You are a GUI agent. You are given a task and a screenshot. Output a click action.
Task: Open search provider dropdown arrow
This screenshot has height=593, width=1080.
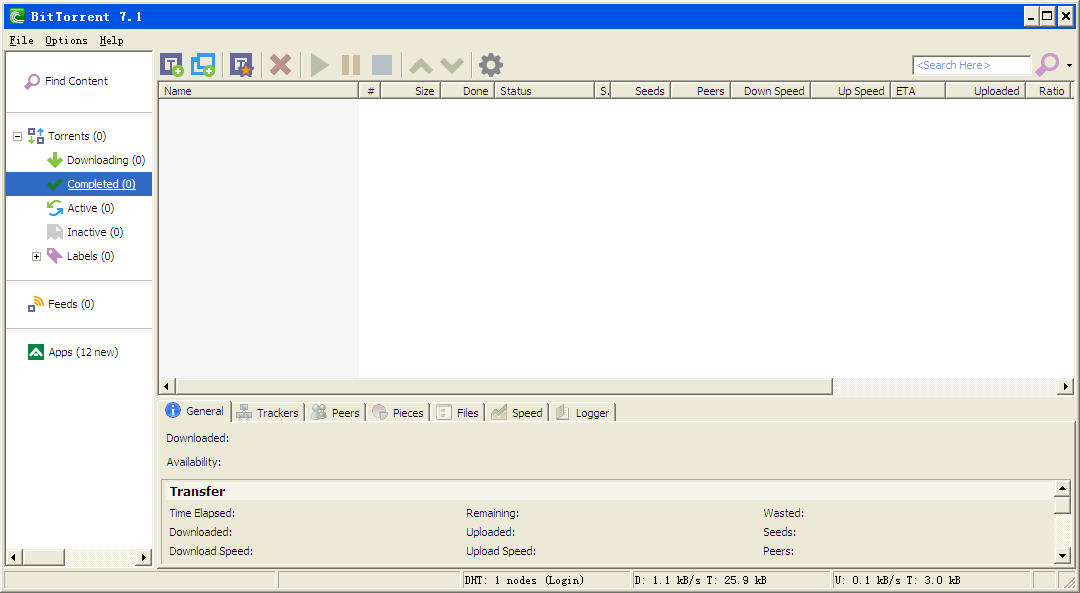coord(1069,65)
